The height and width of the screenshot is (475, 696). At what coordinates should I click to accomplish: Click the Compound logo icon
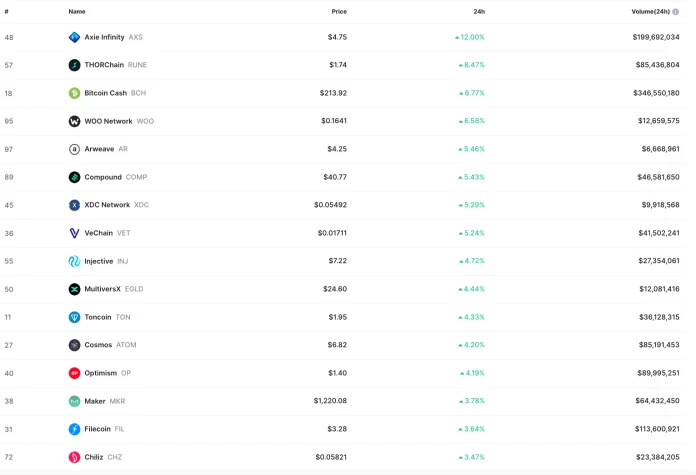(x=74, y=177)
